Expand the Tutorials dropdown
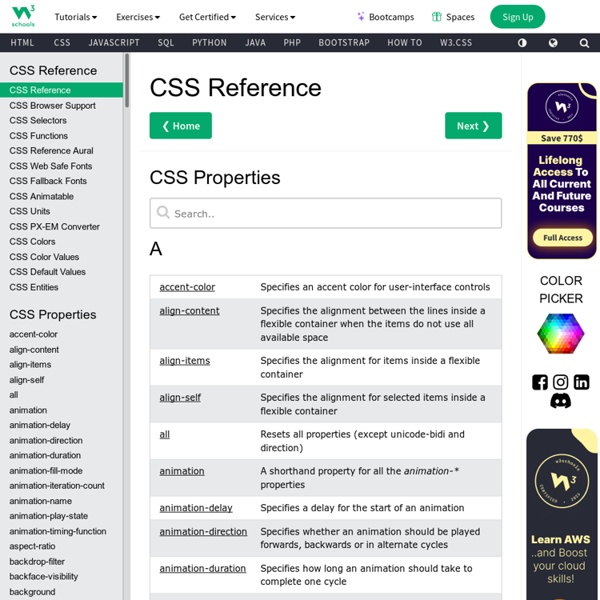The height and width of the screenshot is (600, 600). coord(76,17)
